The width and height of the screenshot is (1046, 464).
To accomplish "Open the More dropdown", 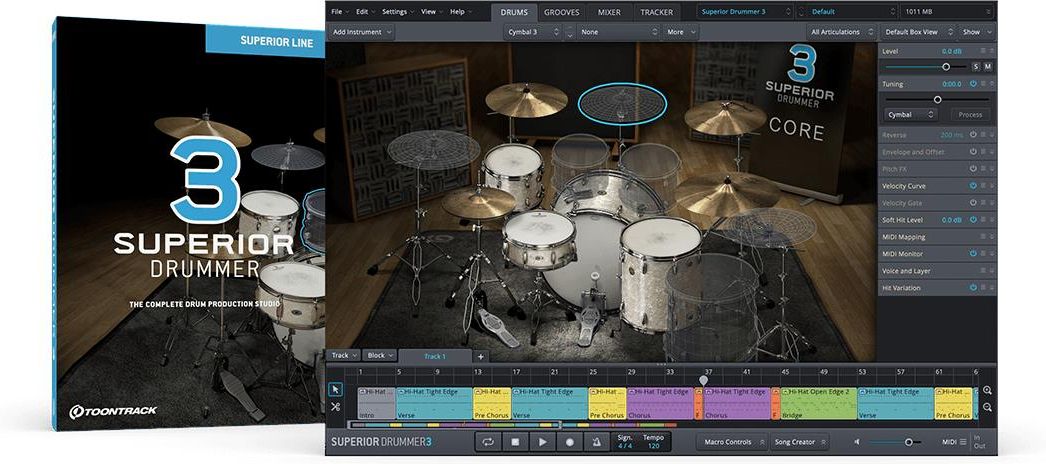I will [680, 32].
